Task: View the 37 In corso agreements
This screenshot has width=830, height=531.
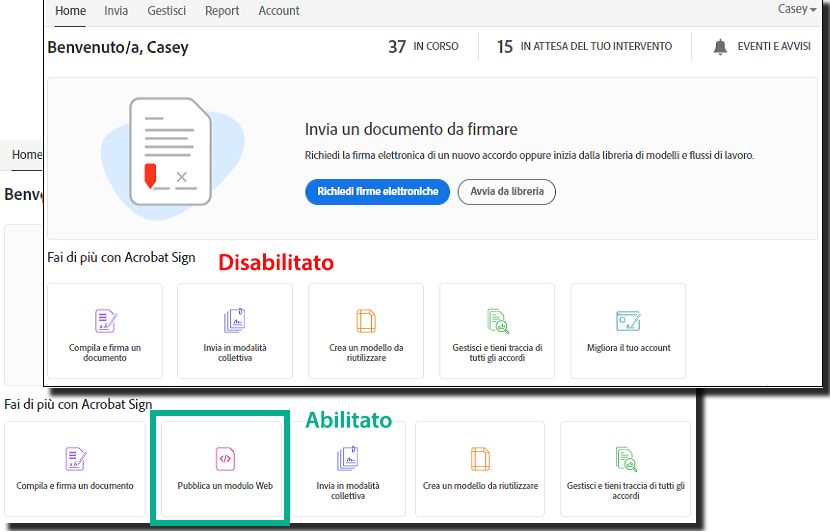Action: (x=423, y=47)
